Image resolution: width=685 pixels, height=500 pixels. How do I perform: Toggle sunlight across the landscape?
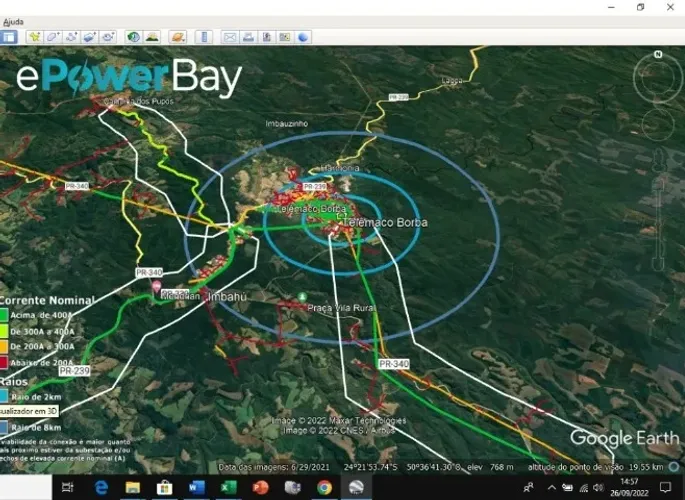pos(152,37)
